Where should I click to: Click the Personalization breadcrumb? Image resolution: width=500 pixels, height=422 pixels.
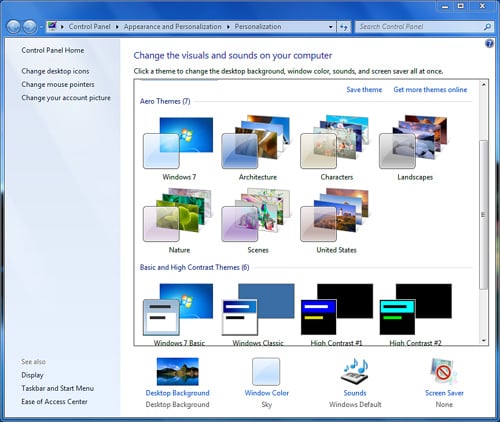[x=258, y=27]
